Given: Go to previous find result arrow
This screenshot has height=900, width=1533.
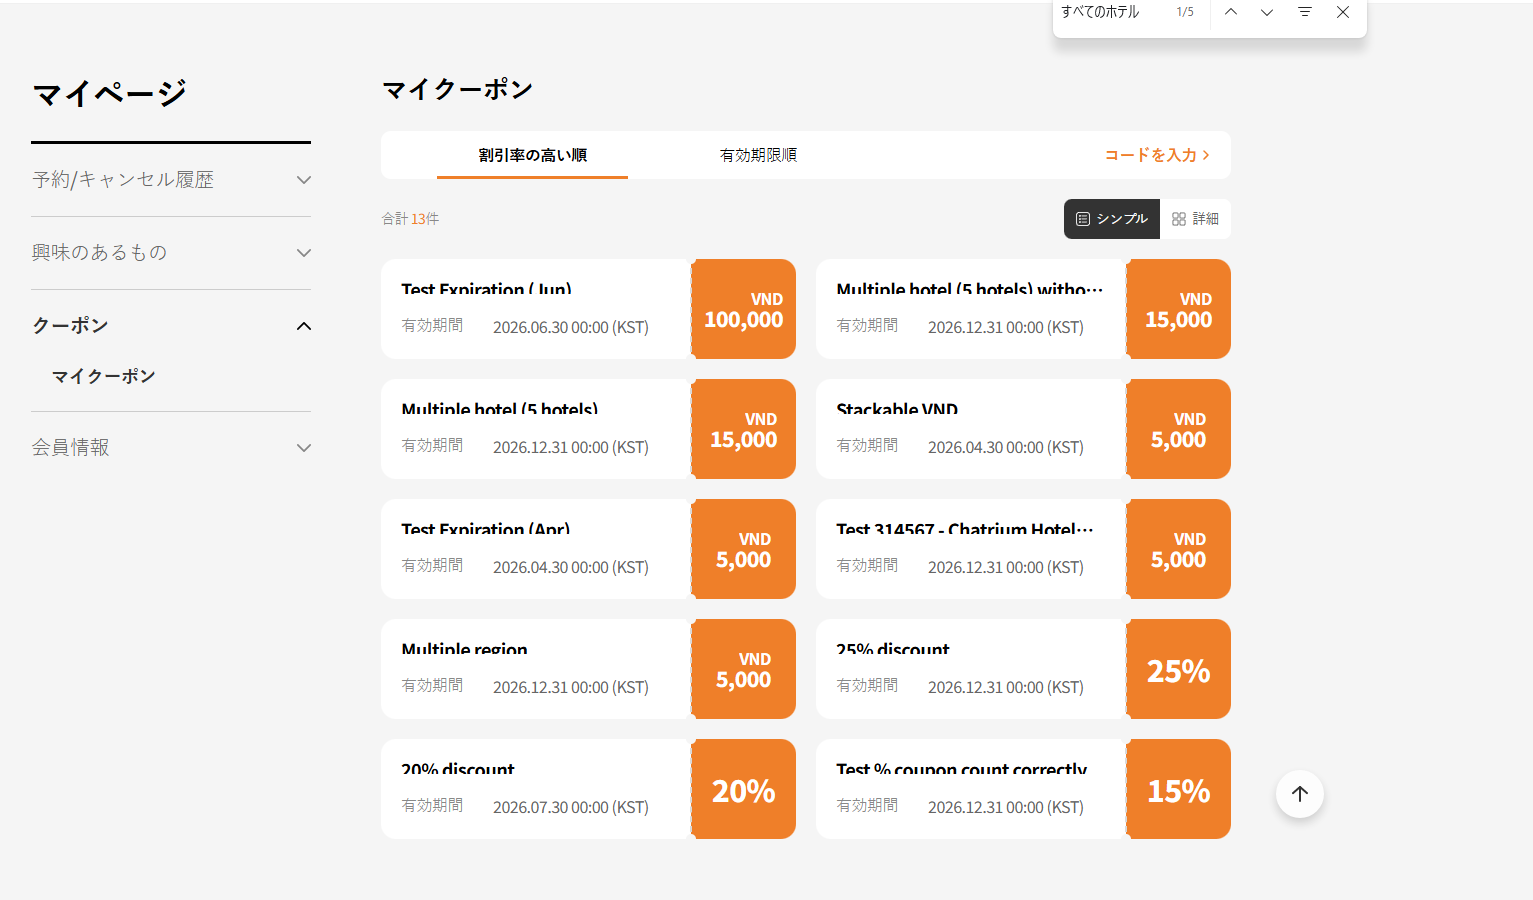Looking at the screenshot, I should (1231, 12).
